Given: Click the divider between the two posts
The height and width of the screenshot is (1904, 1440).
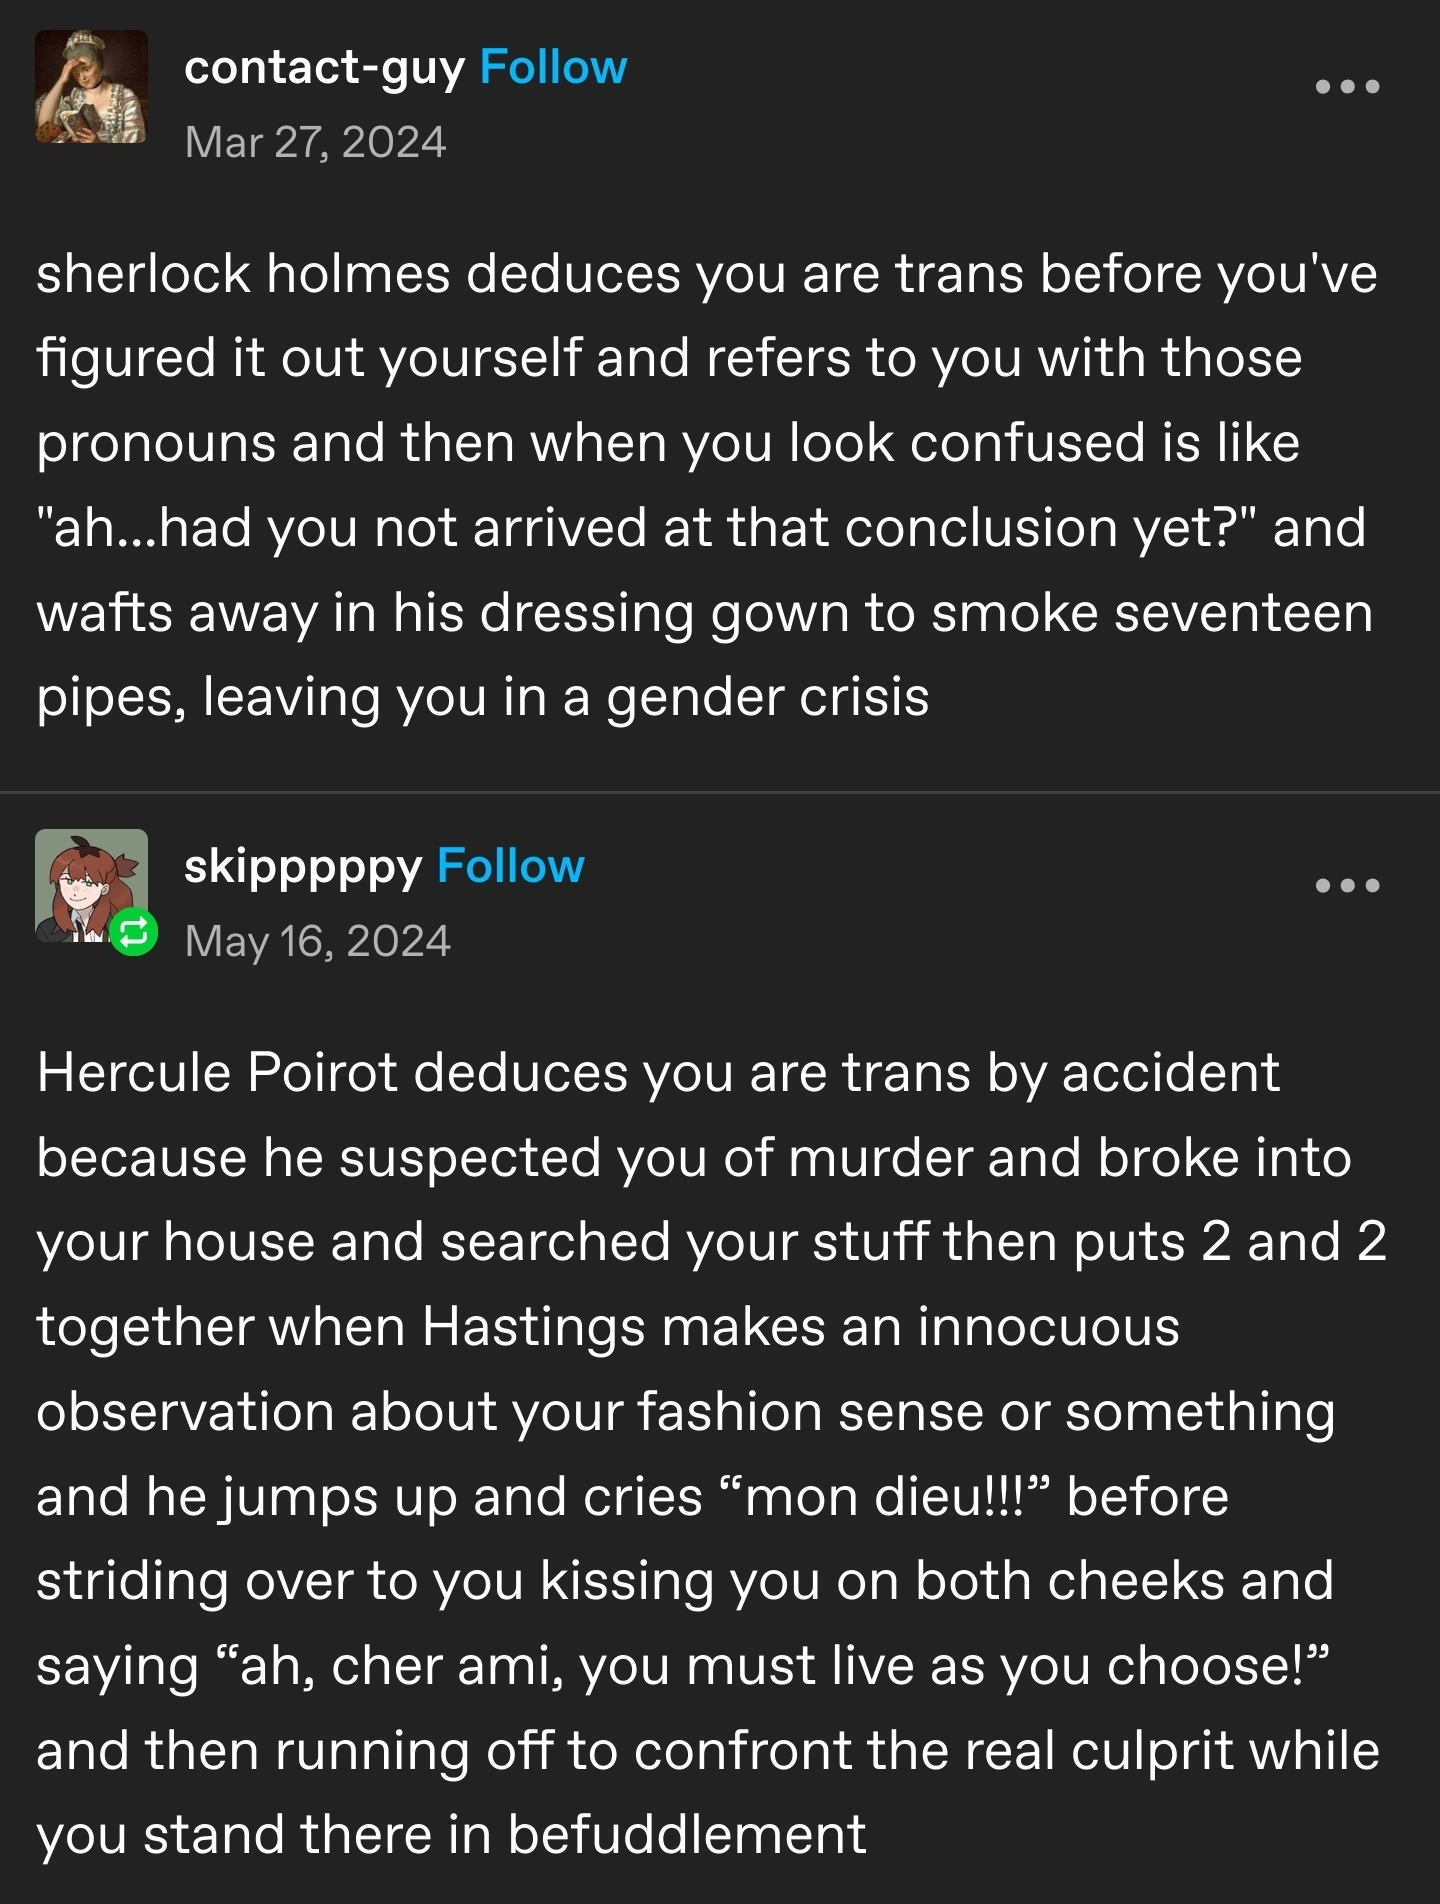Looking at the screenshot, I should pos(720,792).
